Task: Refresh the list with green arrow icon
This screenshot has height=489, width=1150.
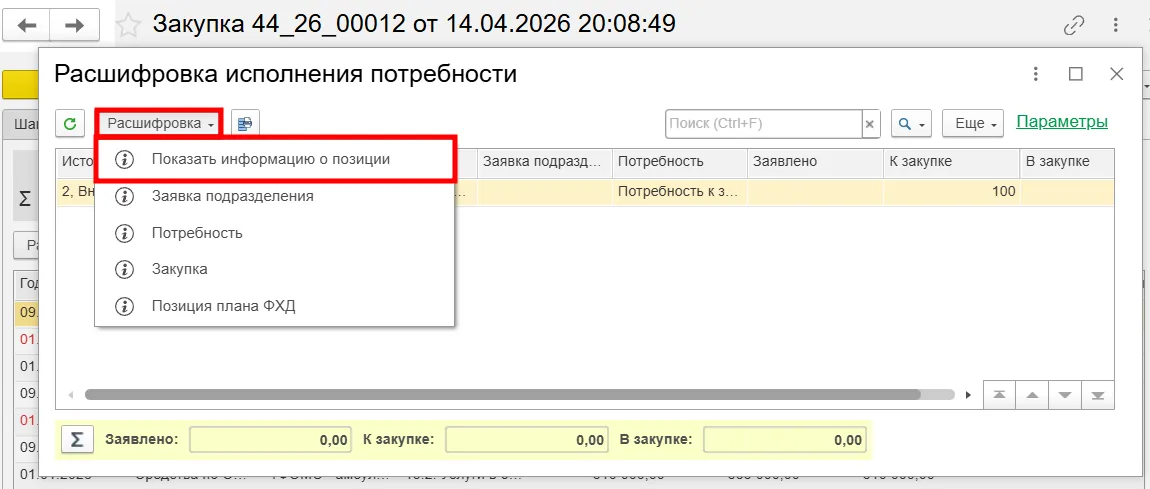Action: coord(70,123)
